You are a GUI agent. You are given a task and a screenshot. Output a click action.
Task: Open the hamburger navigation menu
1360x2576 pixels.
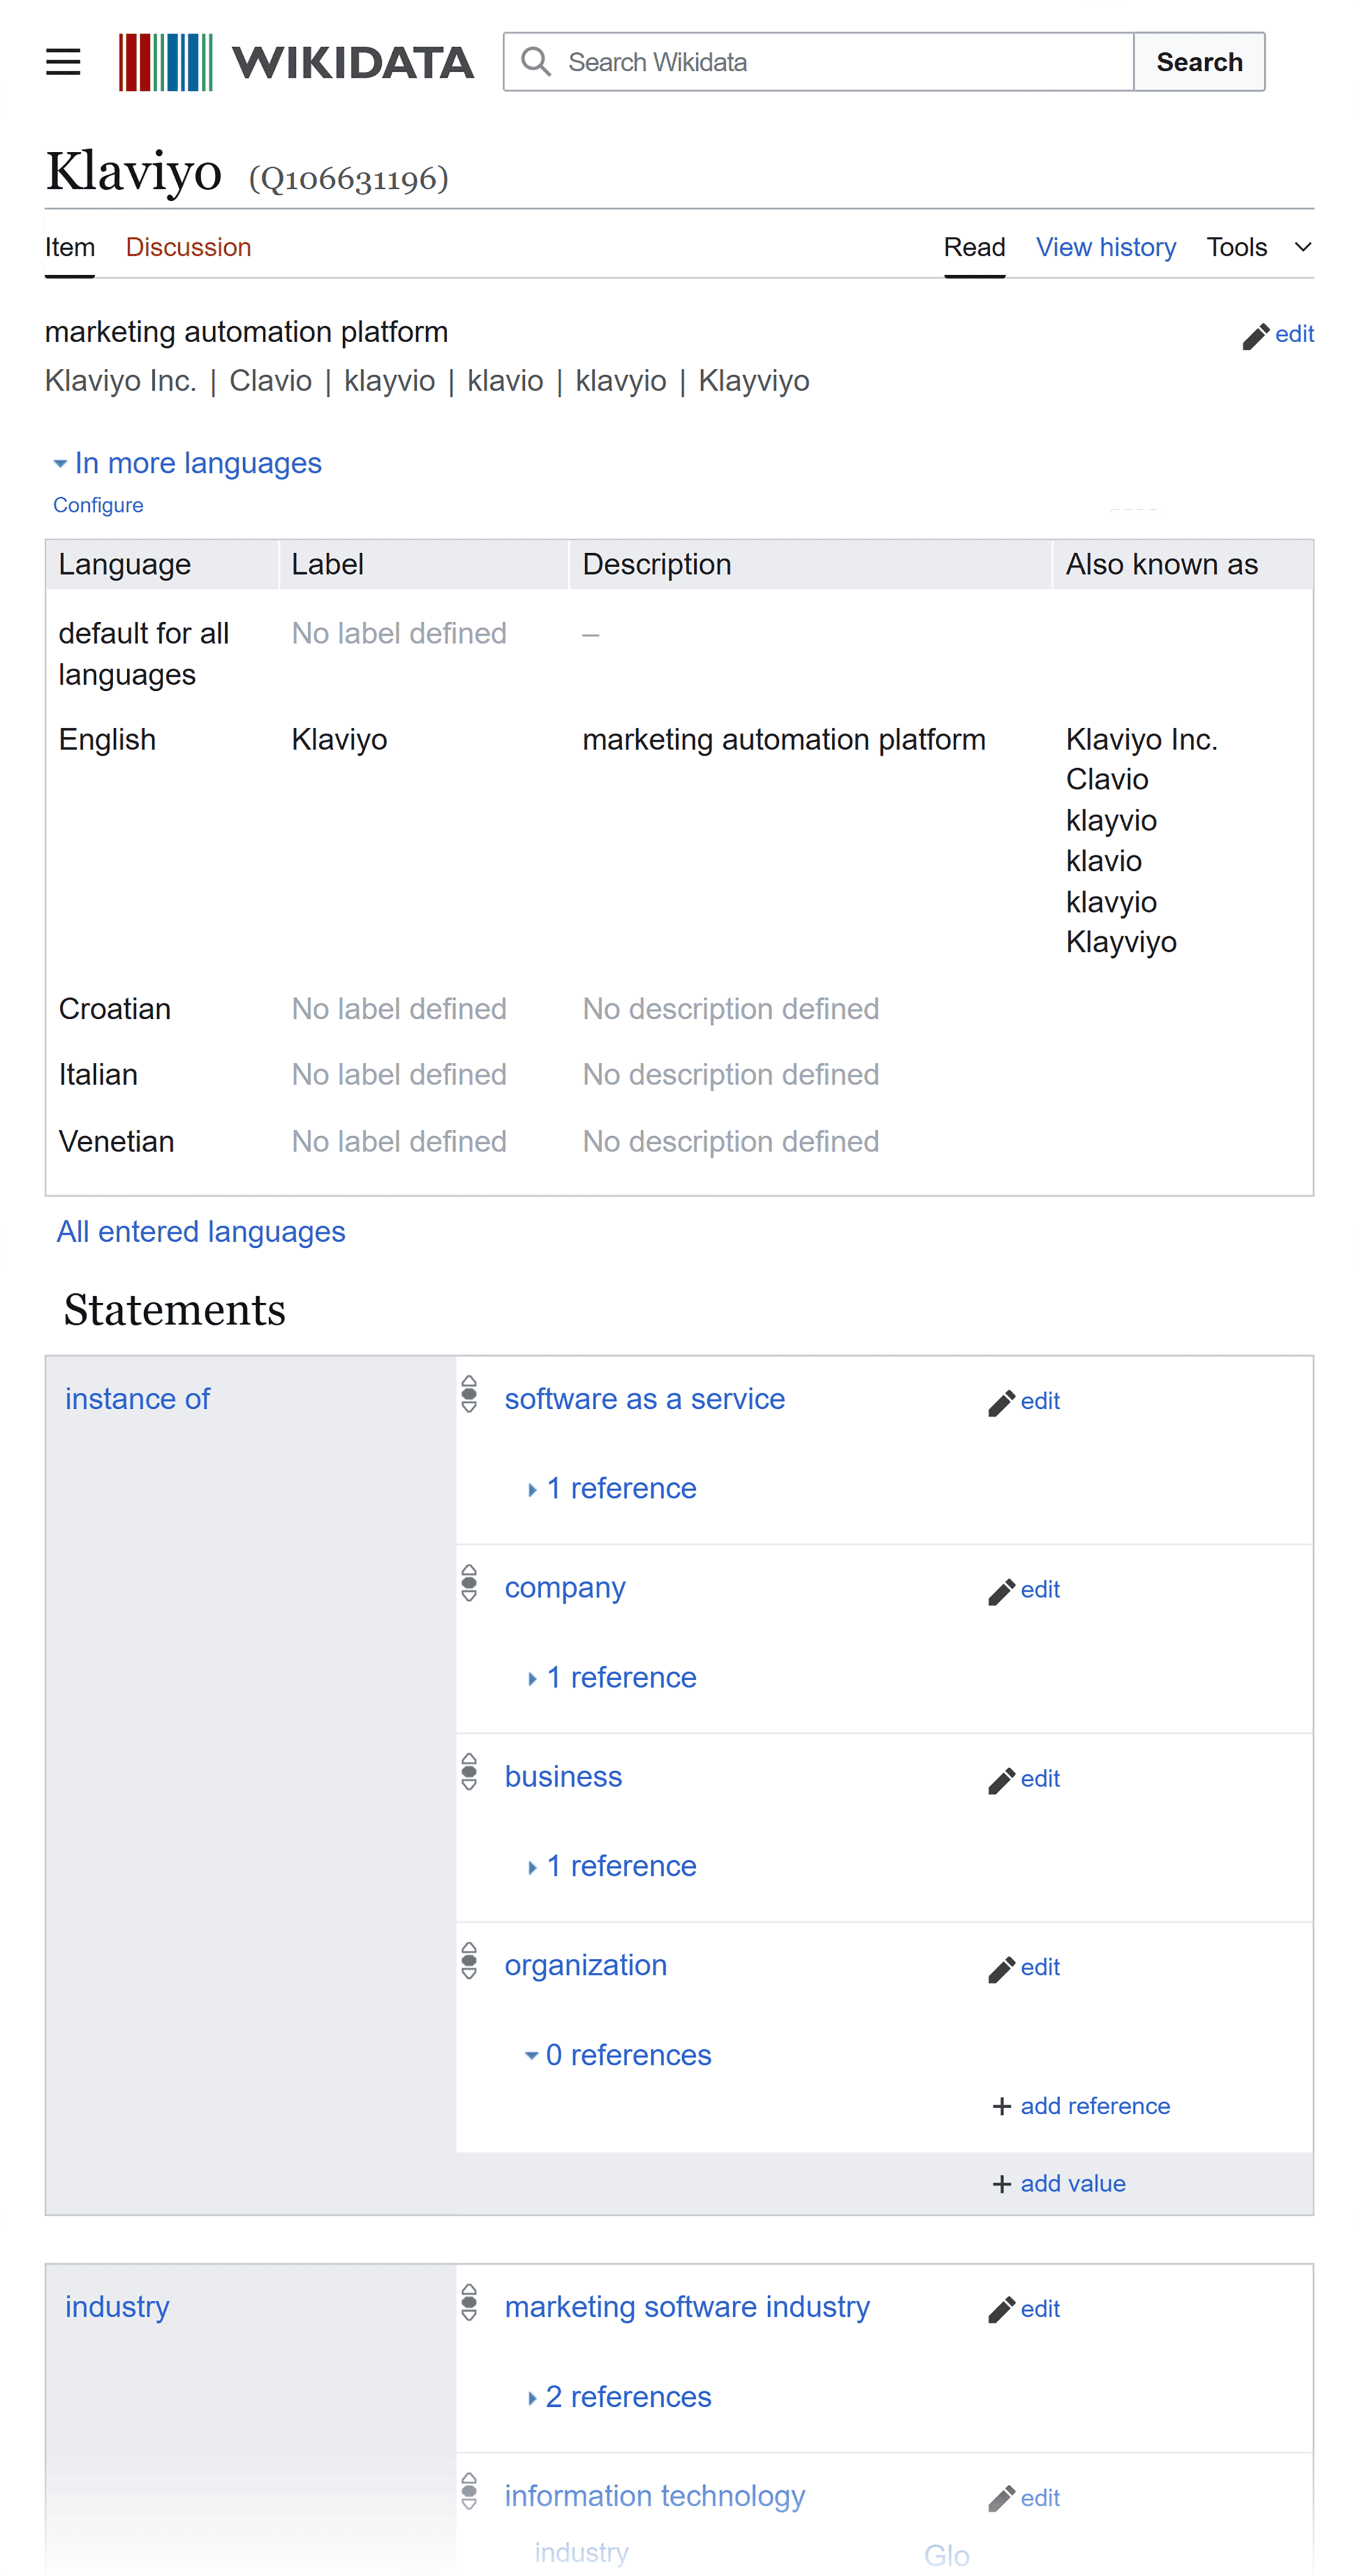tap(62, 61)
